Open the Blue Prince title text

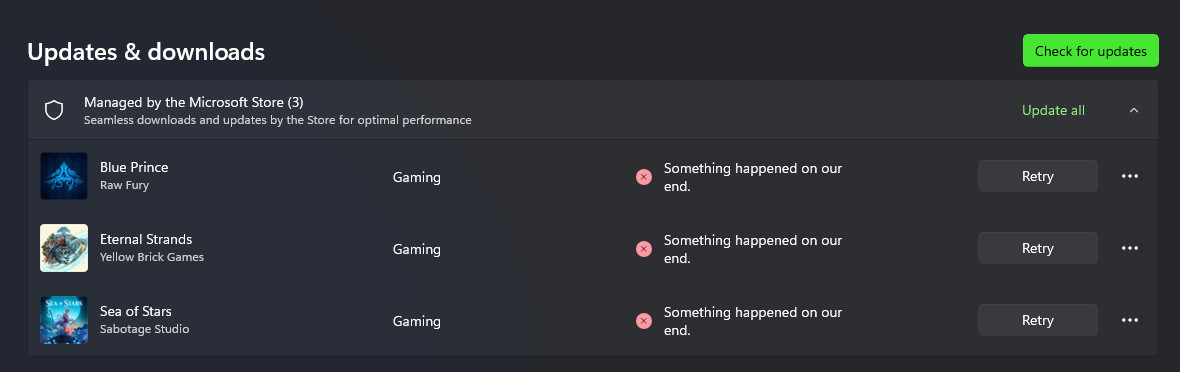pyautogui.click(x=134, y=167)
